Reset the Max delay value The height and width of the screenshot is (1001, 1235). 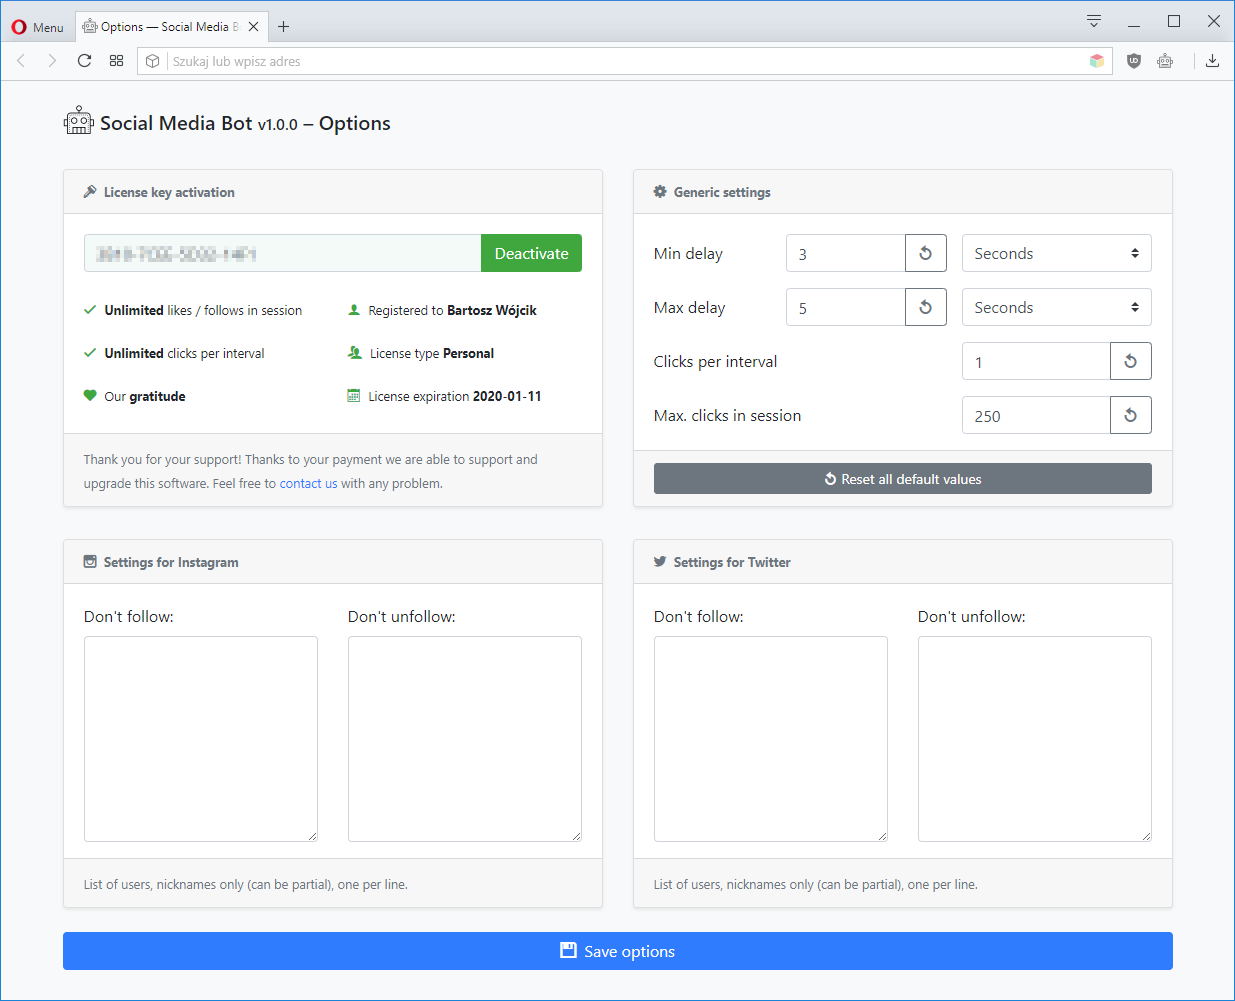(926, 307)
